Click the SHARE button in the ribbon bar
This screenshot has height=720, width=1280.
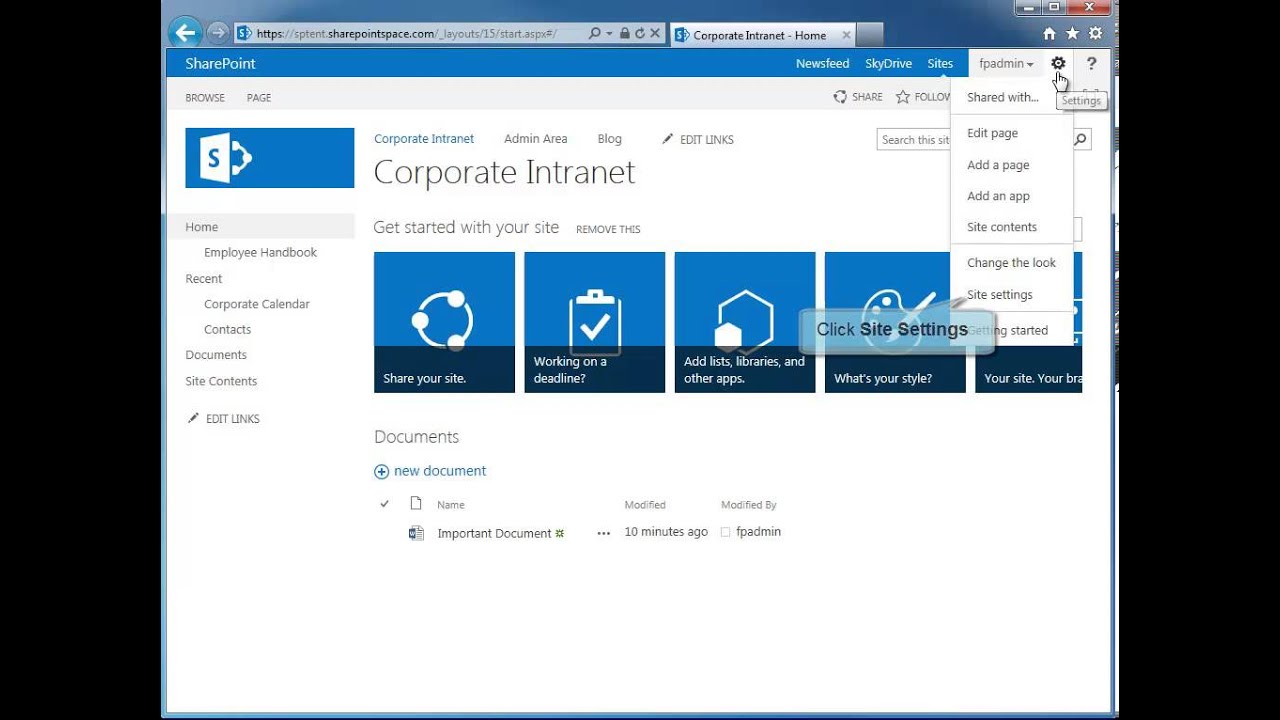(858, 97)
